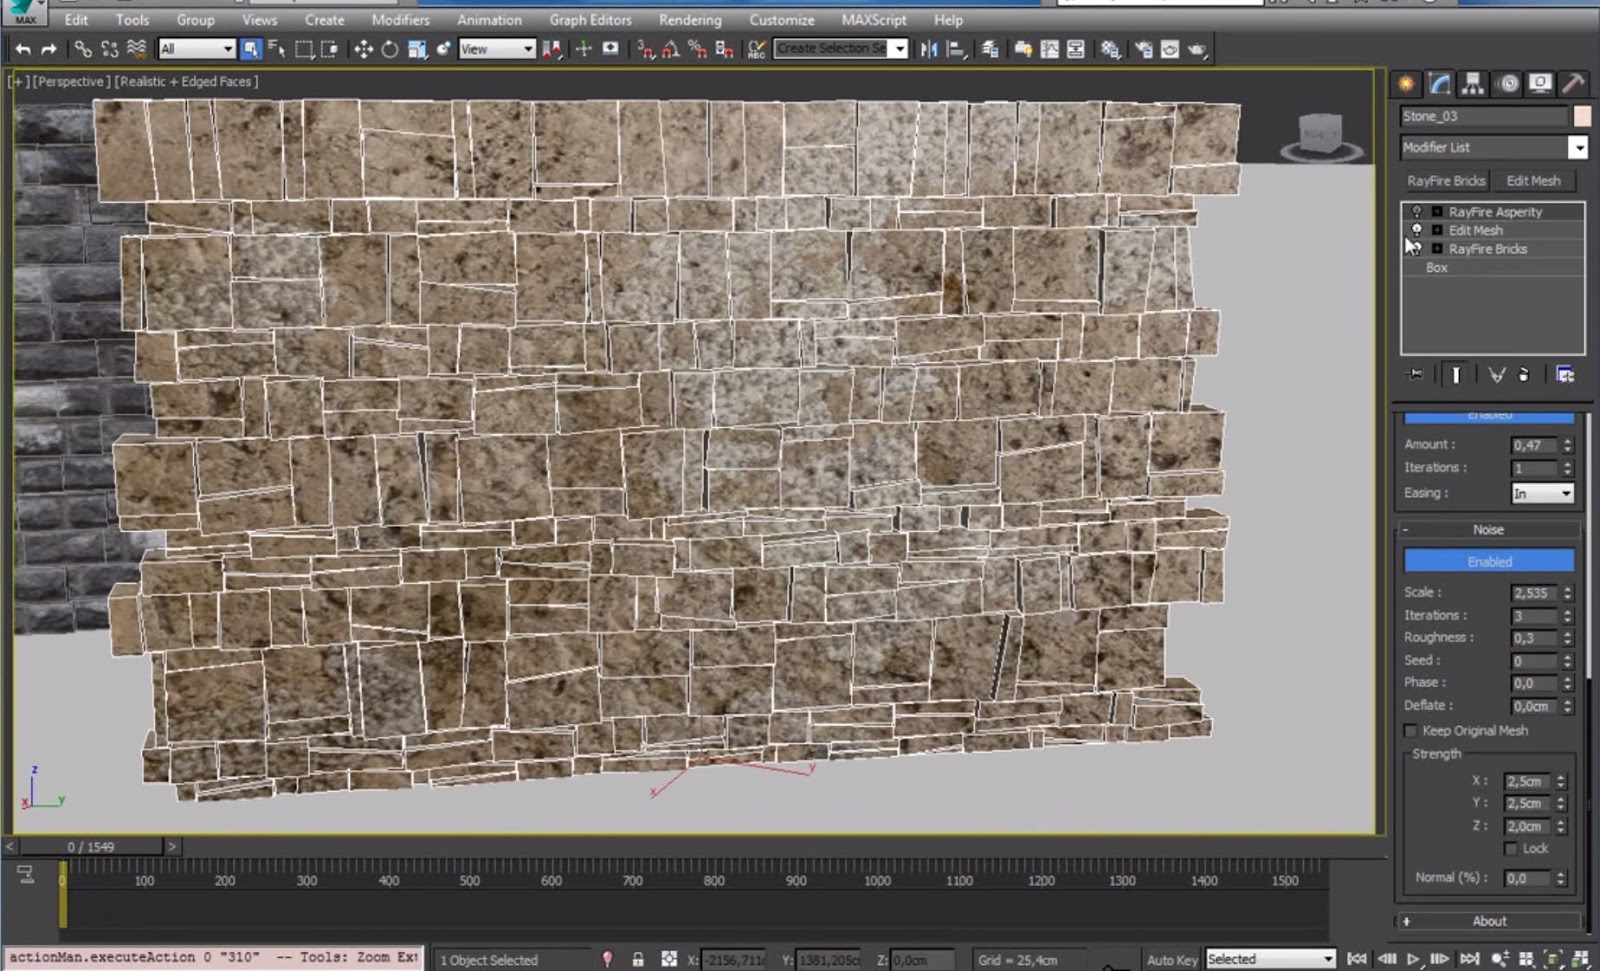
Task: Click the Stone_03 object color swatch
Action: [x=1582, y=117]
